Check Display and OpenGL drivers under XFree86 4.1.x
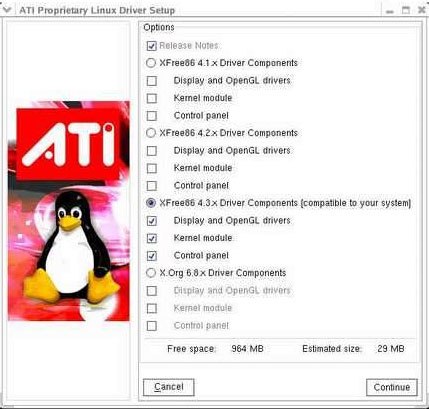 coord(152,81)
